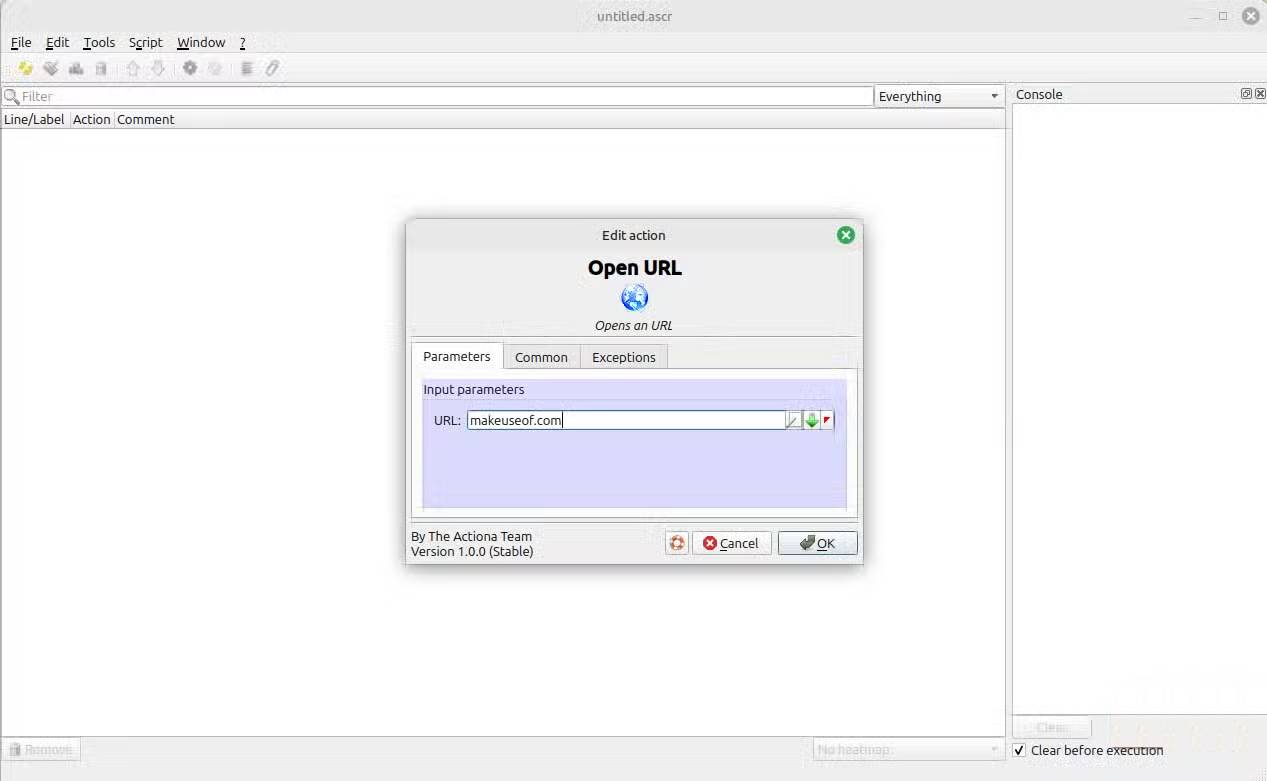Viewport: 1267px width, 781px height.
Task: Click the toolbar icon between tag and trash
Action: 76,68
